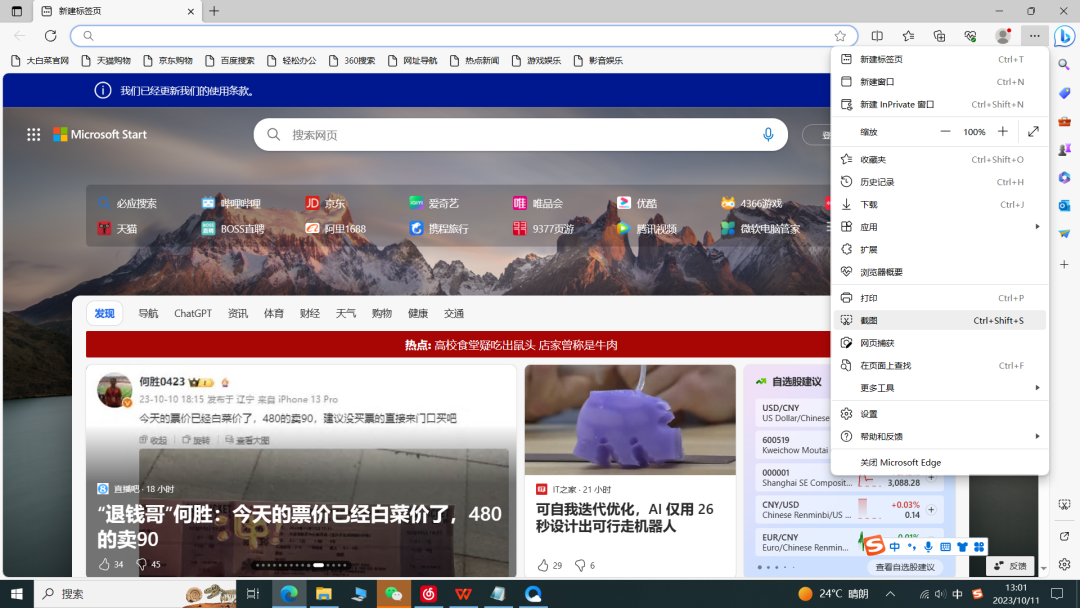Click the voice search microphone icon
Screen dimensions: 1080x608
click(768, 134)
